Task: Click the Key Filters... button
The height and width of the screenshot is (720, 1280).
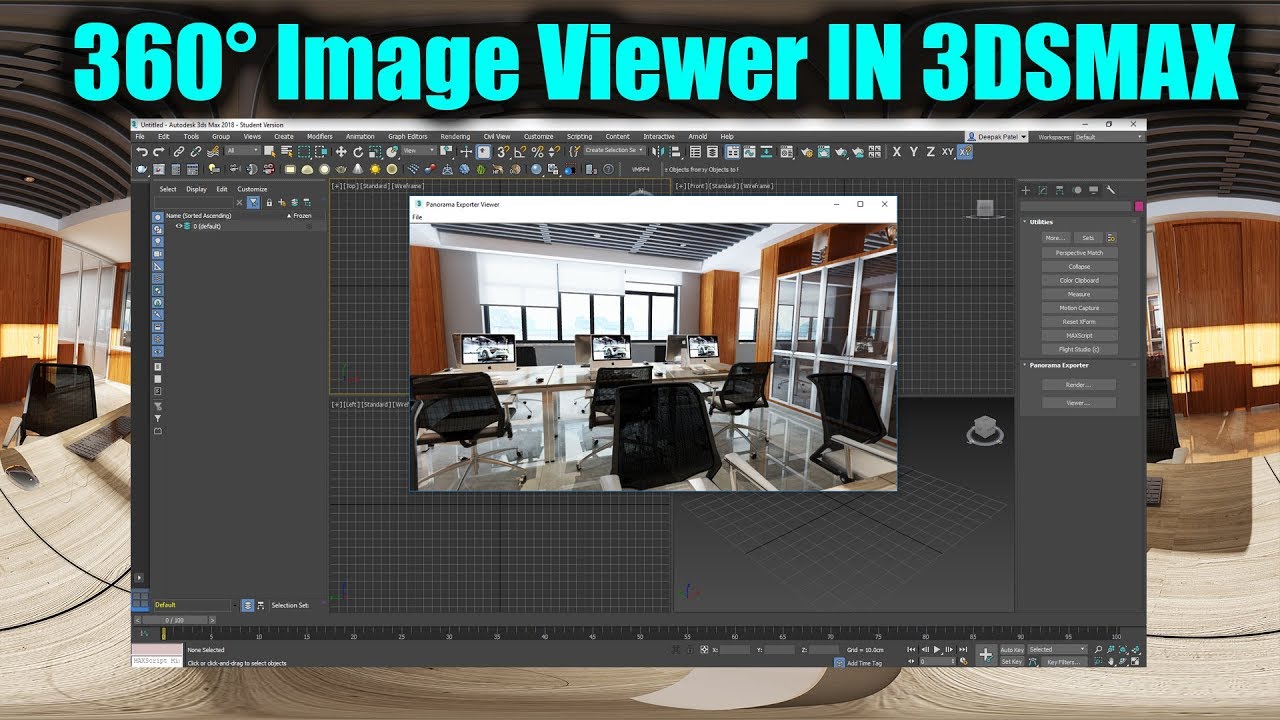Action: point(1064,662)
